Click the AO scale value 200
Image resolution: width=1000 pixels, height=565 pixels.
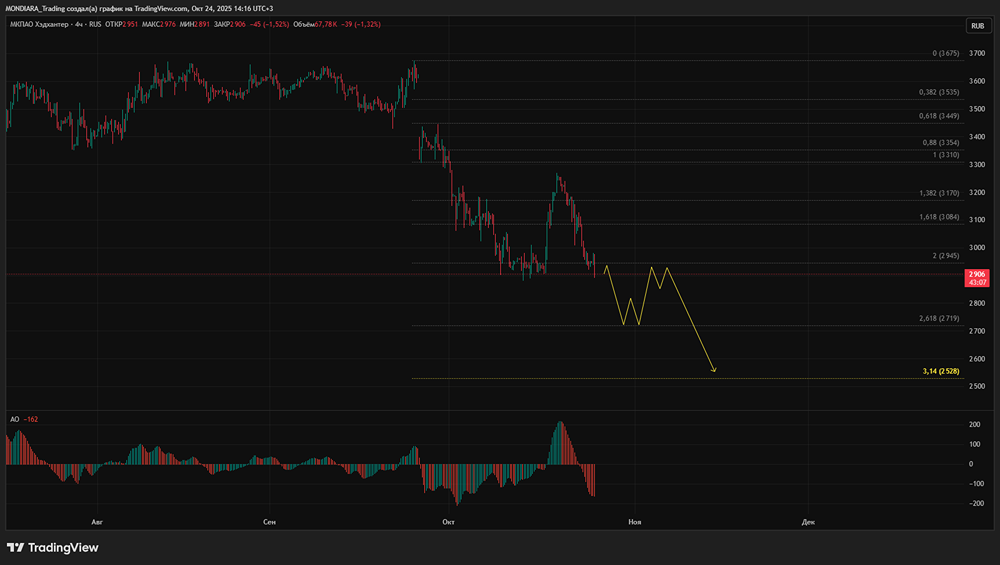pyautogui.click(x=974, y=425)
